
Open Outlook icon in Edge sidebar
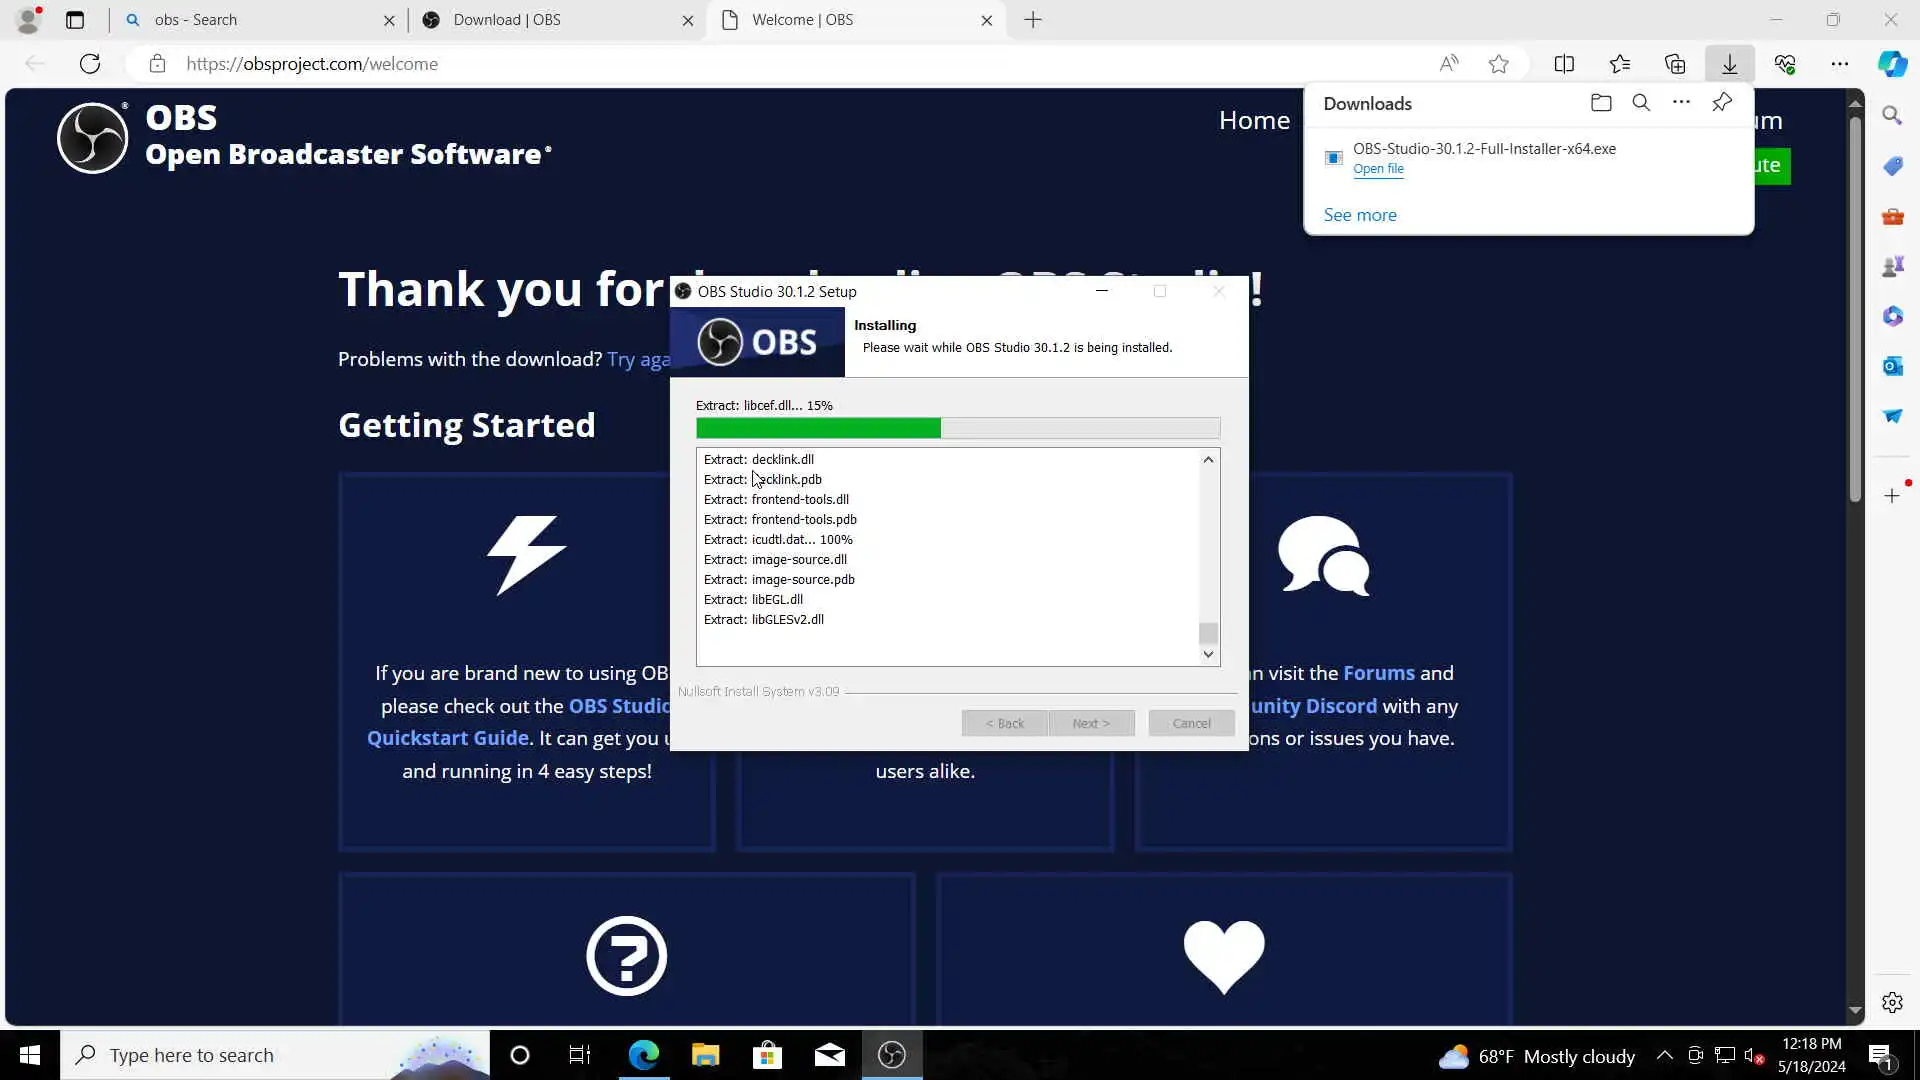[x=1892, y=366]
